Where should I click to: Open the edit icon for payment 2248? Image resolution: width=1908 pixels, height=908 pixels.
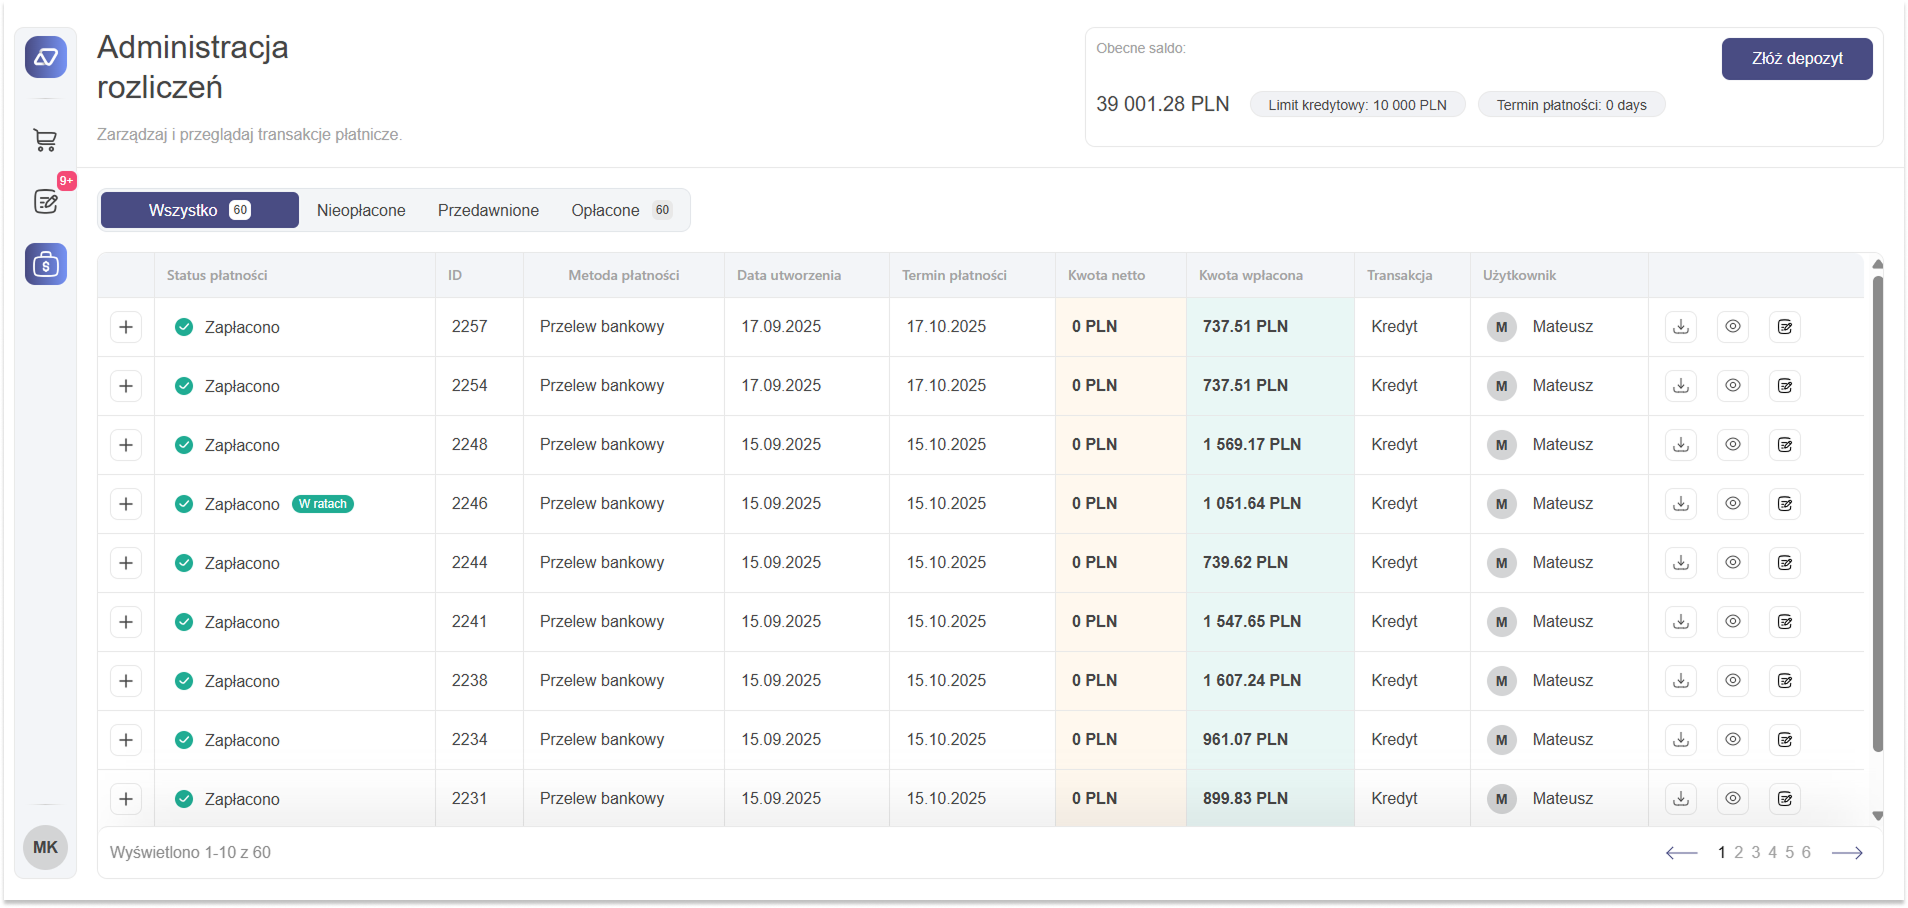[x=1785, y=445]
